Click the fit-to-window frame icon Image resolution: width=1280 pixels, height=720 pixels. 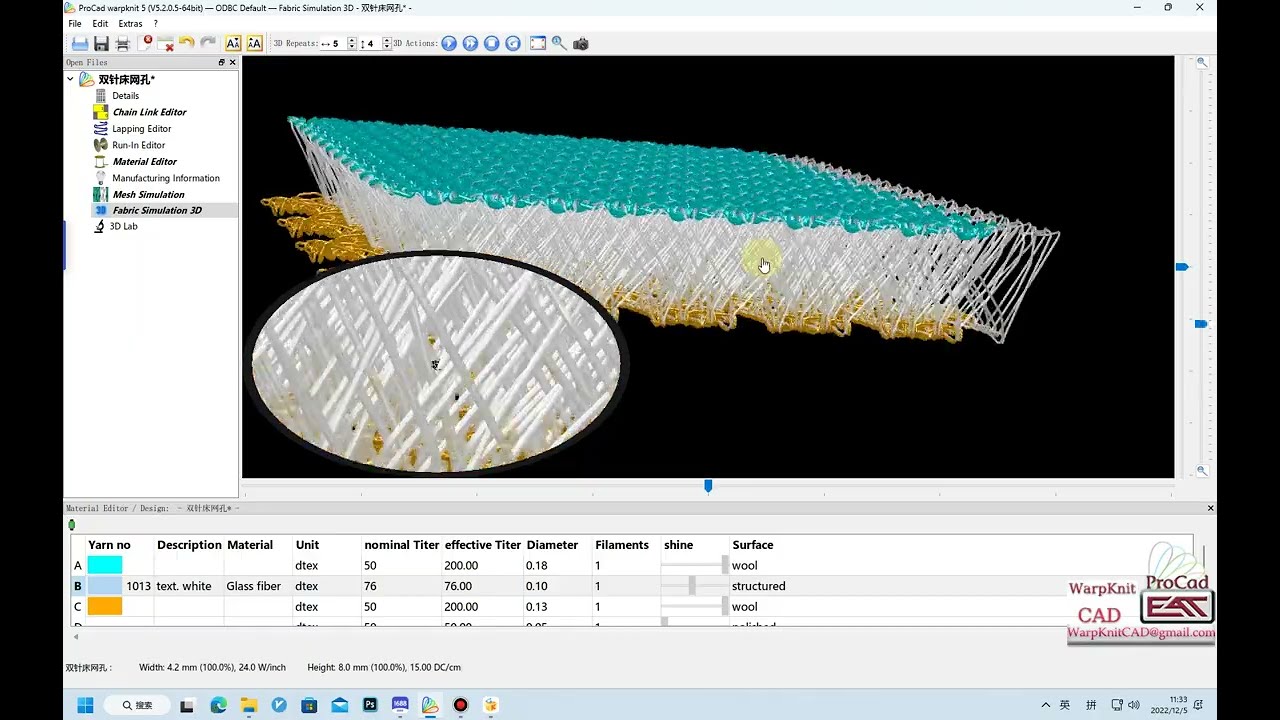538,43
